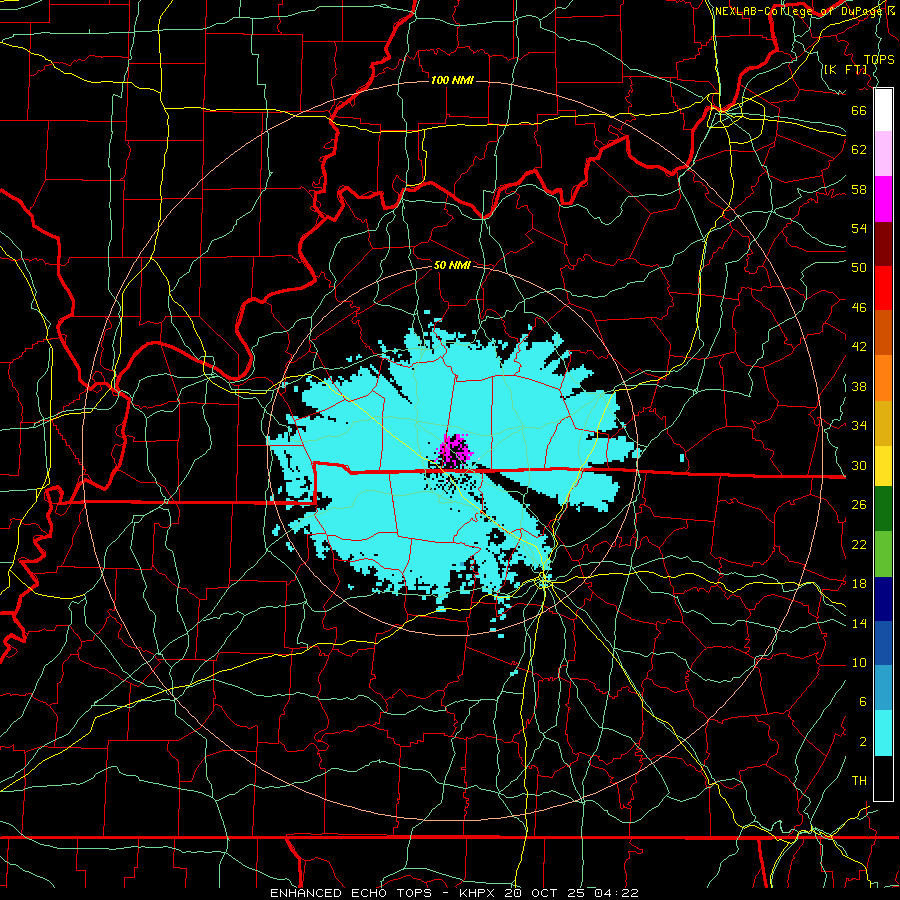
Task: Select the yellow legend swatch
Action: tap(883, 466)
